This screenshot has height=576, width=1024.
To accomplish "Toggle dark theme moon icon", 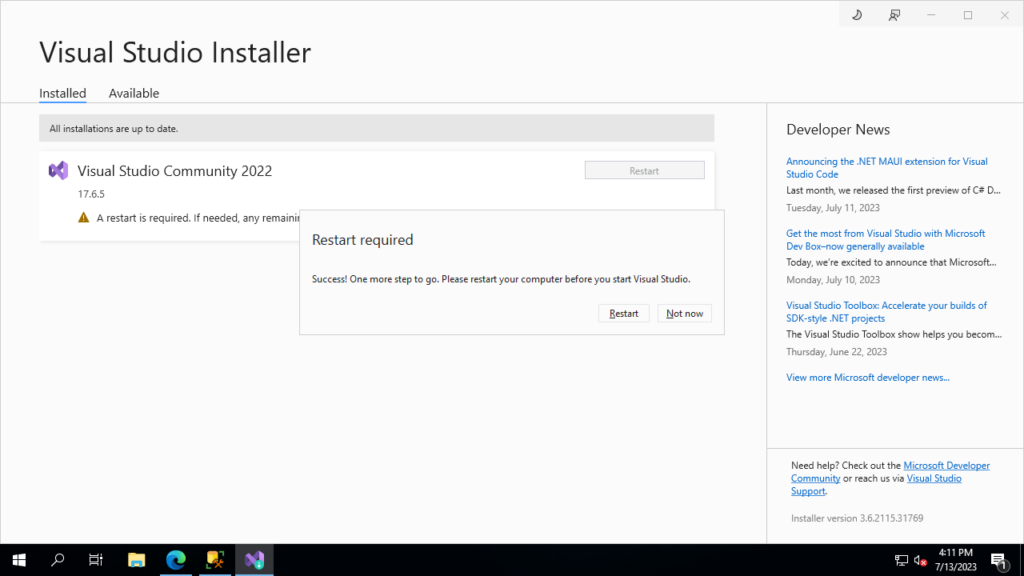I will point(857,15).
